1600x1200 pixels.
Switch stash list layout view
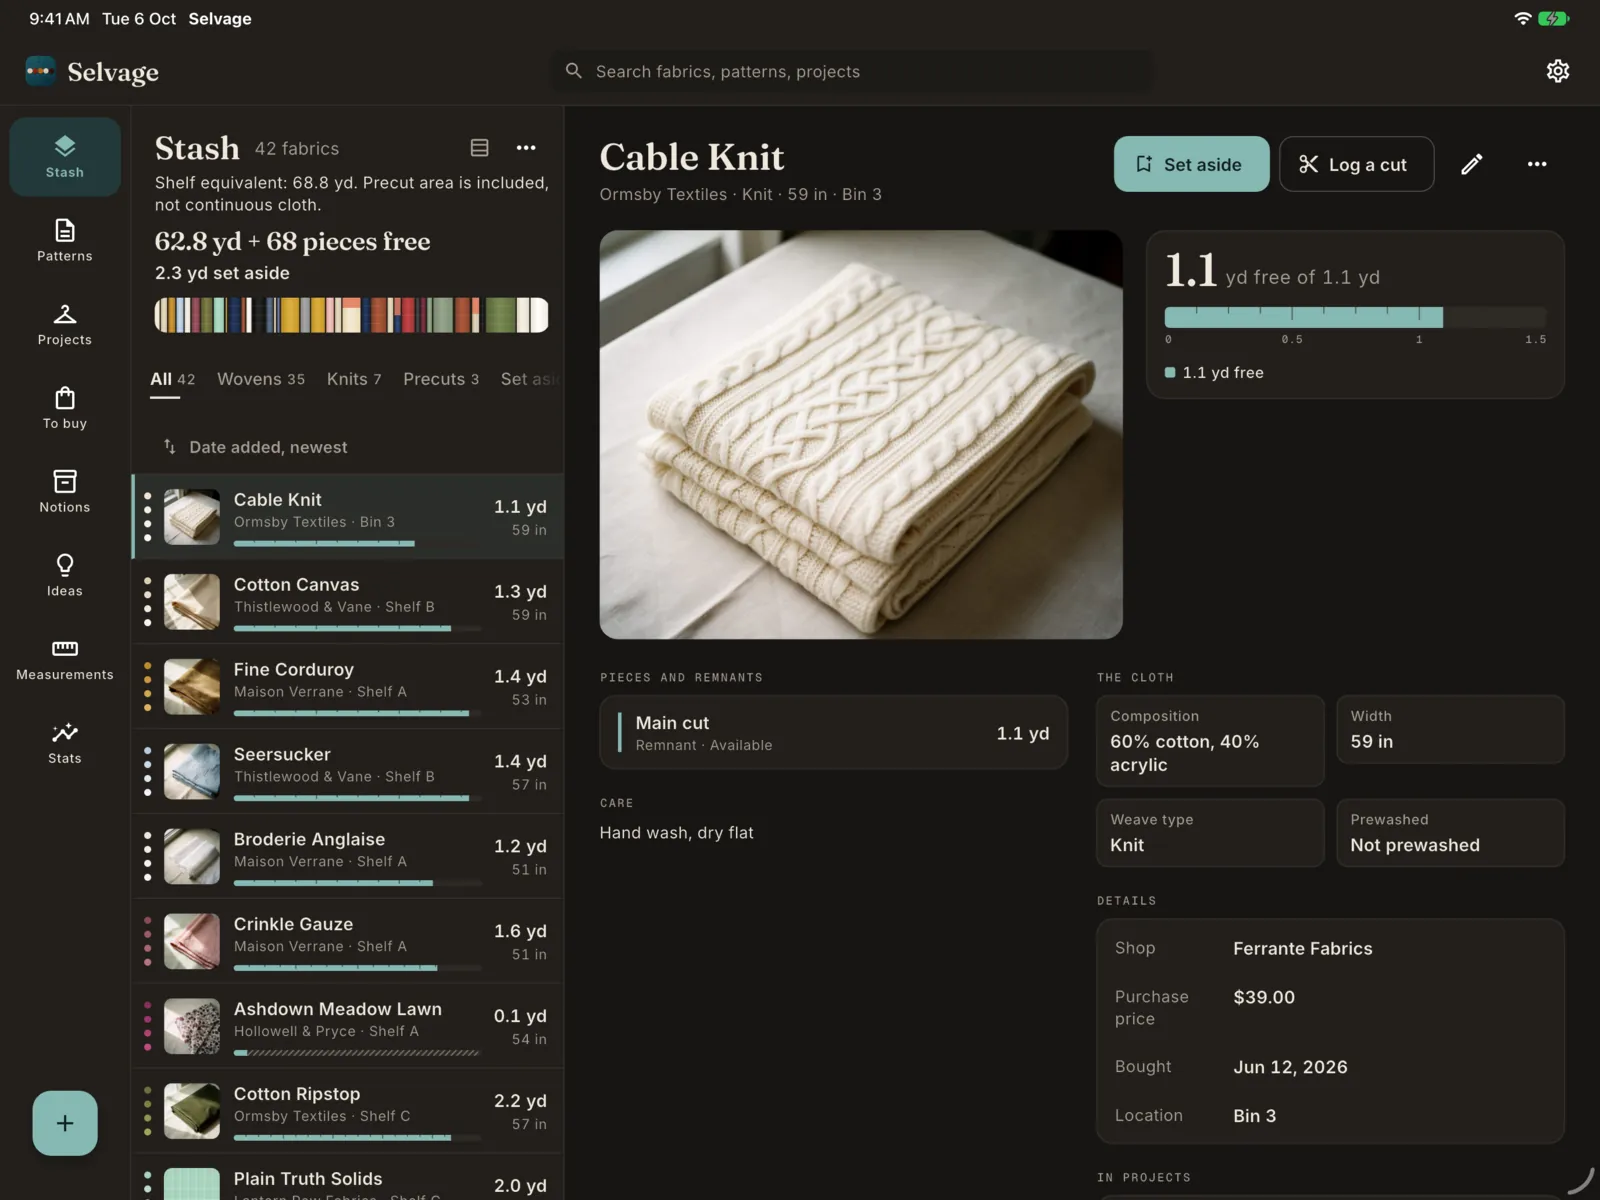[480, 148]
